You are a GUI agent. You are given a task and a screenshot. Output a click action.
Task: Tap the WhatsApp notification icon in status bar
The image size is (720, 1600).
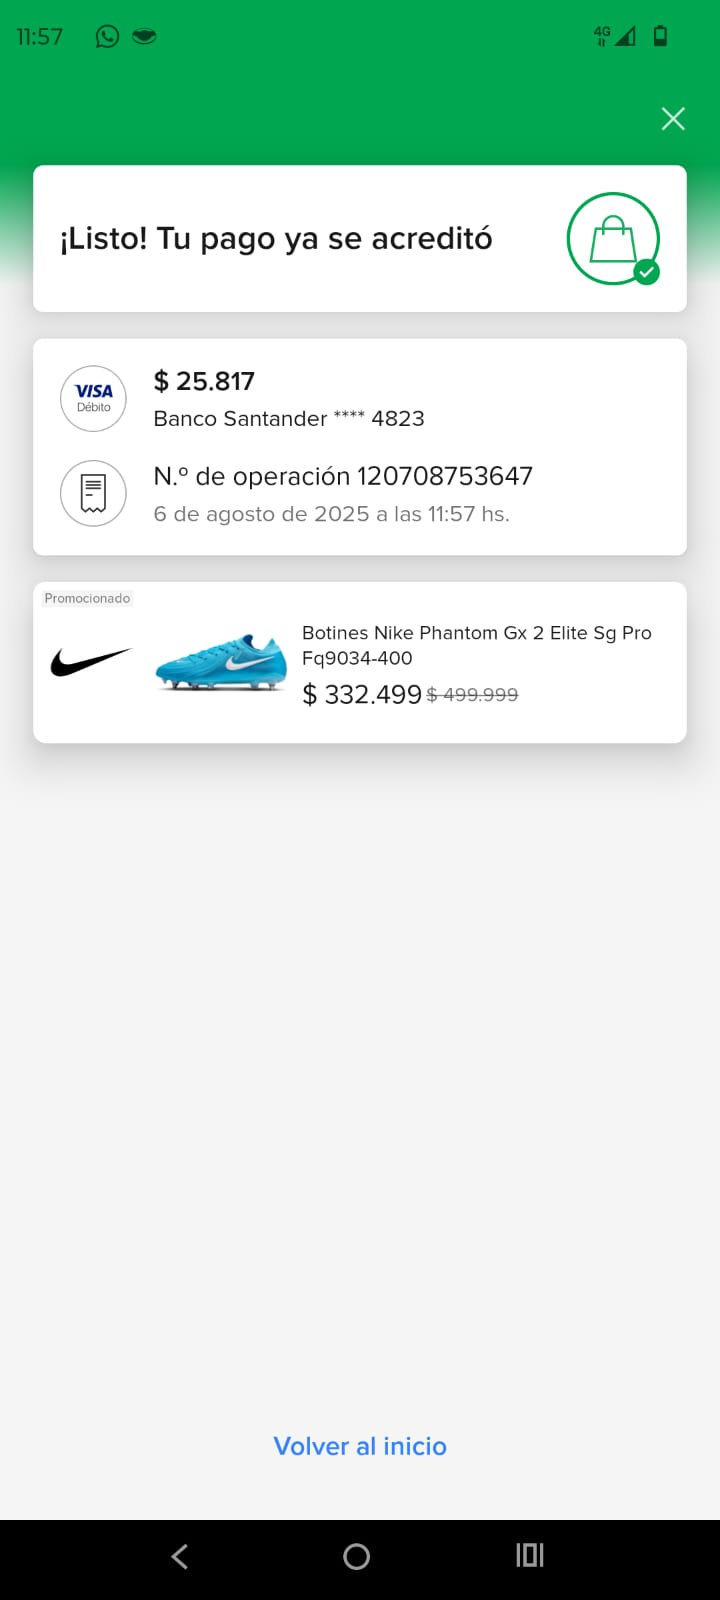pos(107,37)
